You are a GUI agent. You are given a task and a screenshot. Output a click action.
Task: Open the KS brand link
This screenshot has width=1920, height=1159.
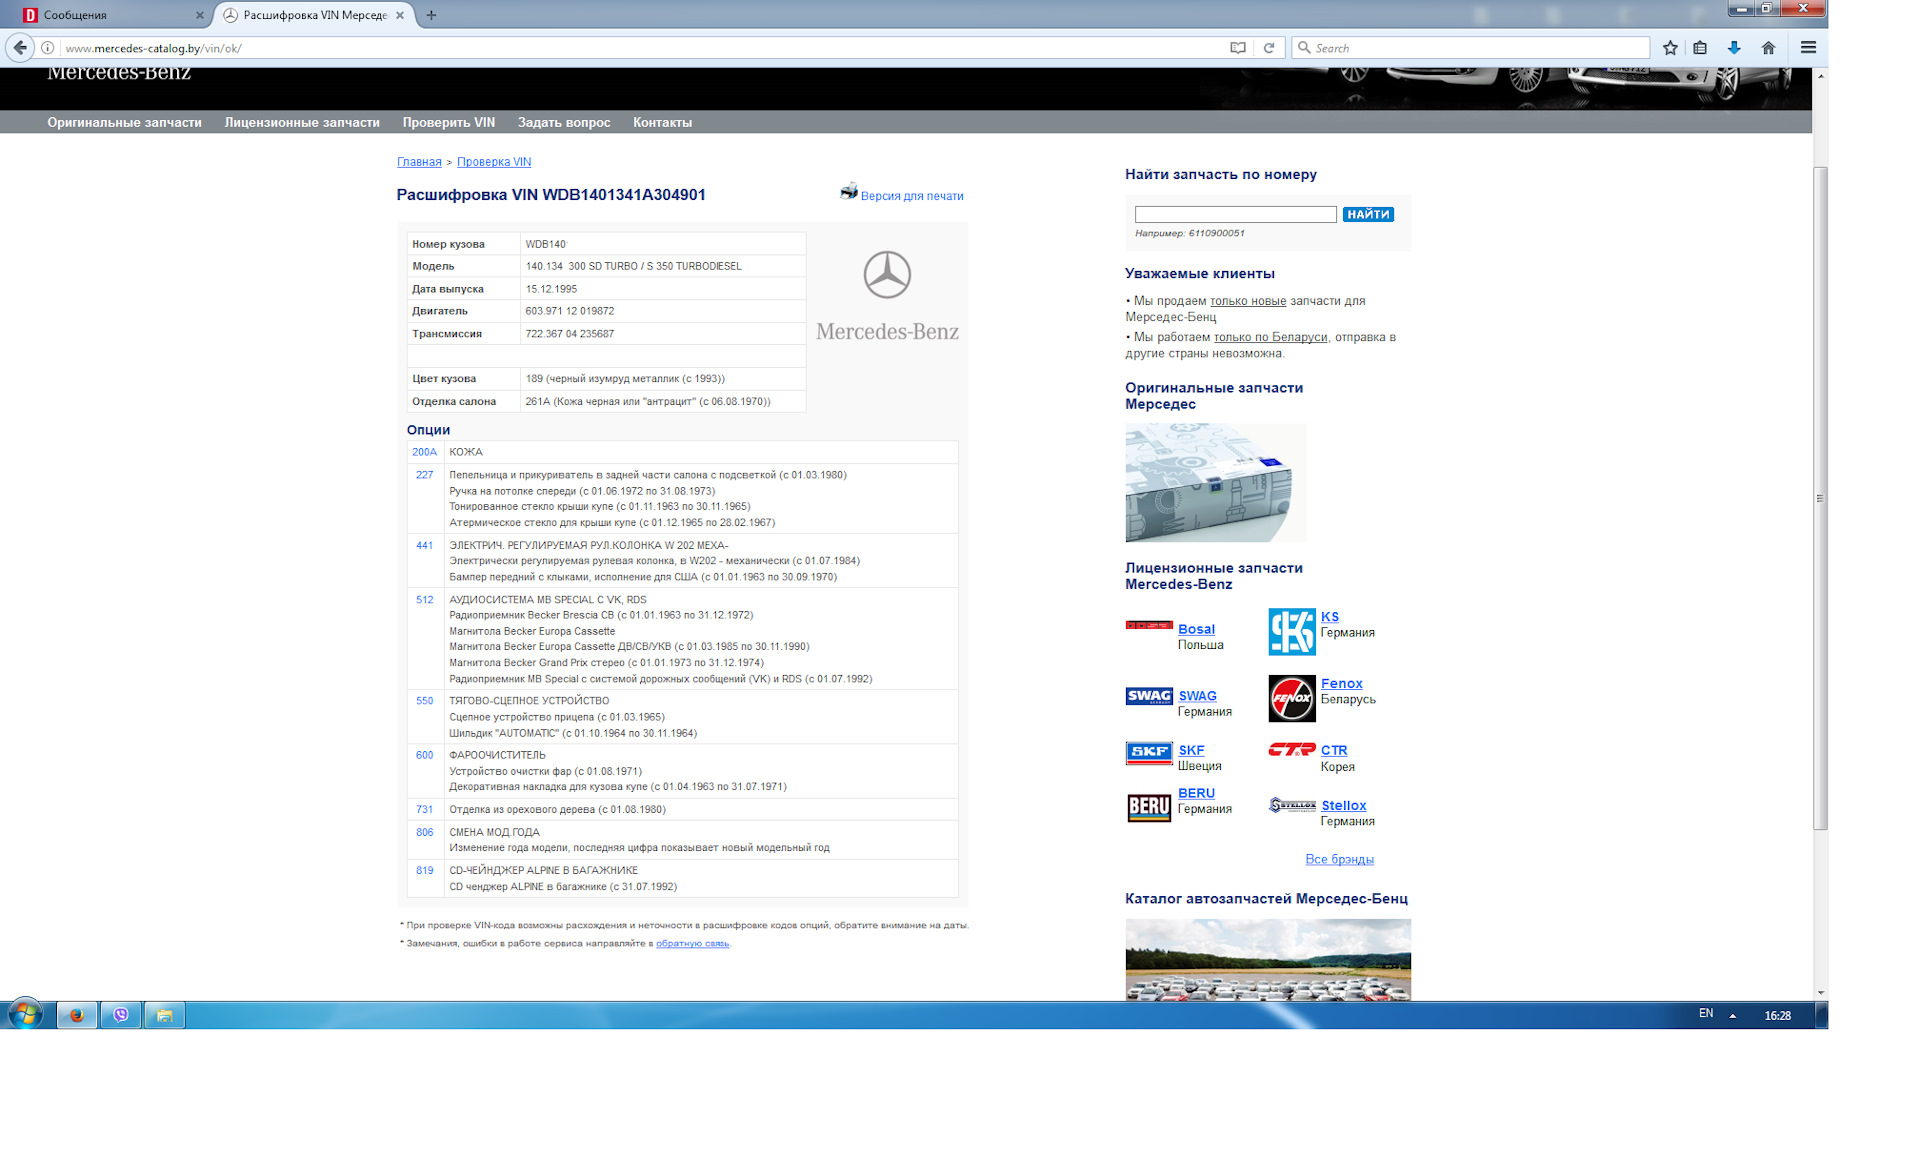point(1329,617)
